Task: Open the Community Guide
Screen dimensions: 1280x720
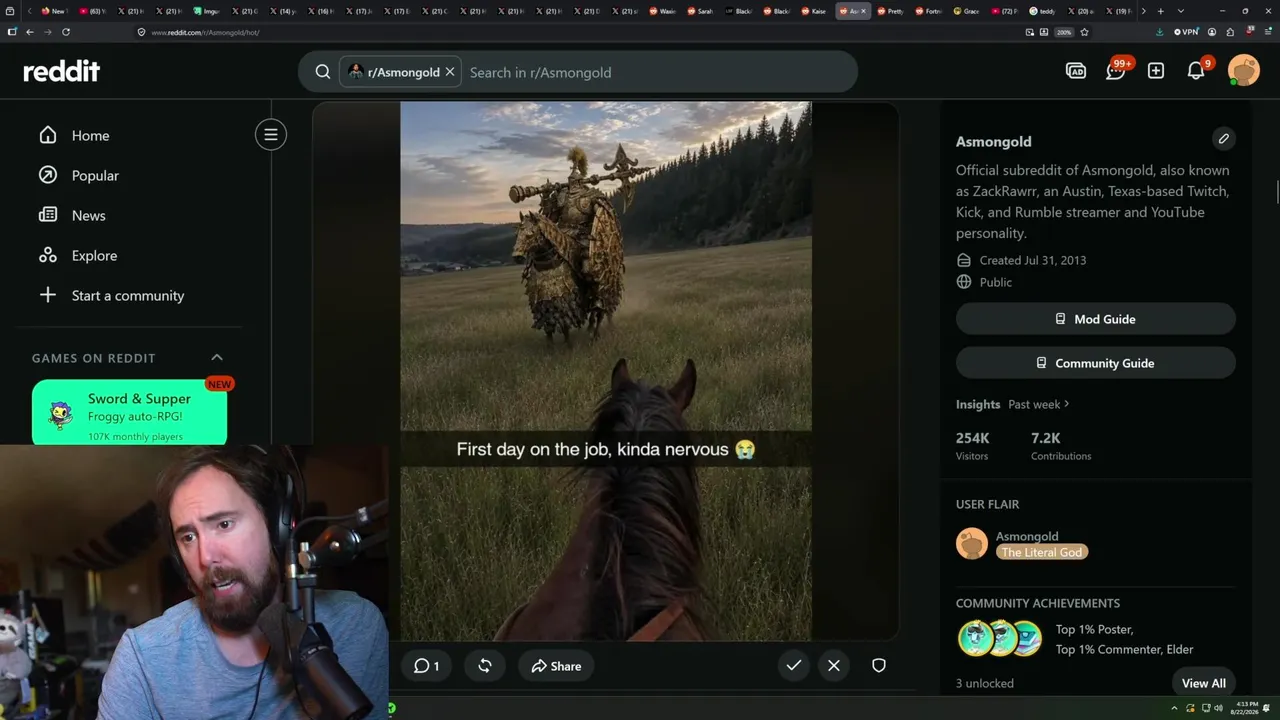Action: pos(1096,363)
